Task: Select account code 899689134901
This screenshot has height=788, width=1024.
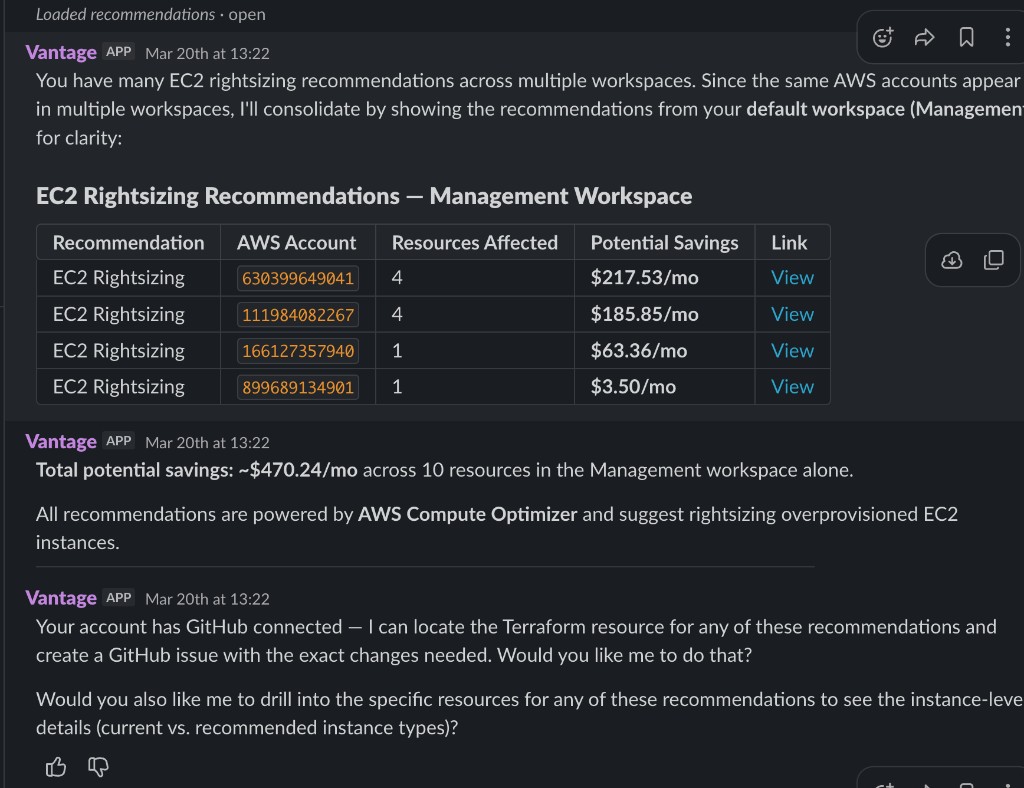Action: click(x=298, y=387)
